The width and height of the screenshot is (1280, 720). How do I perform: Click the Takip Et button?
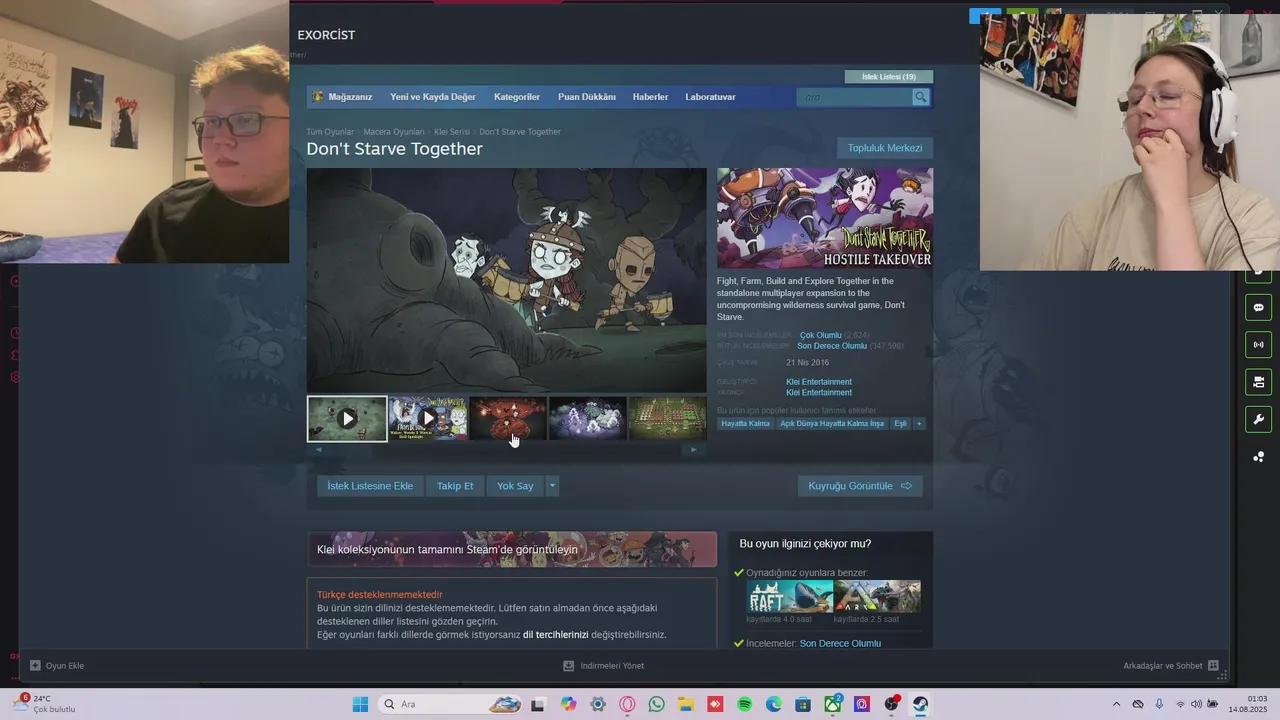point(455,486)
